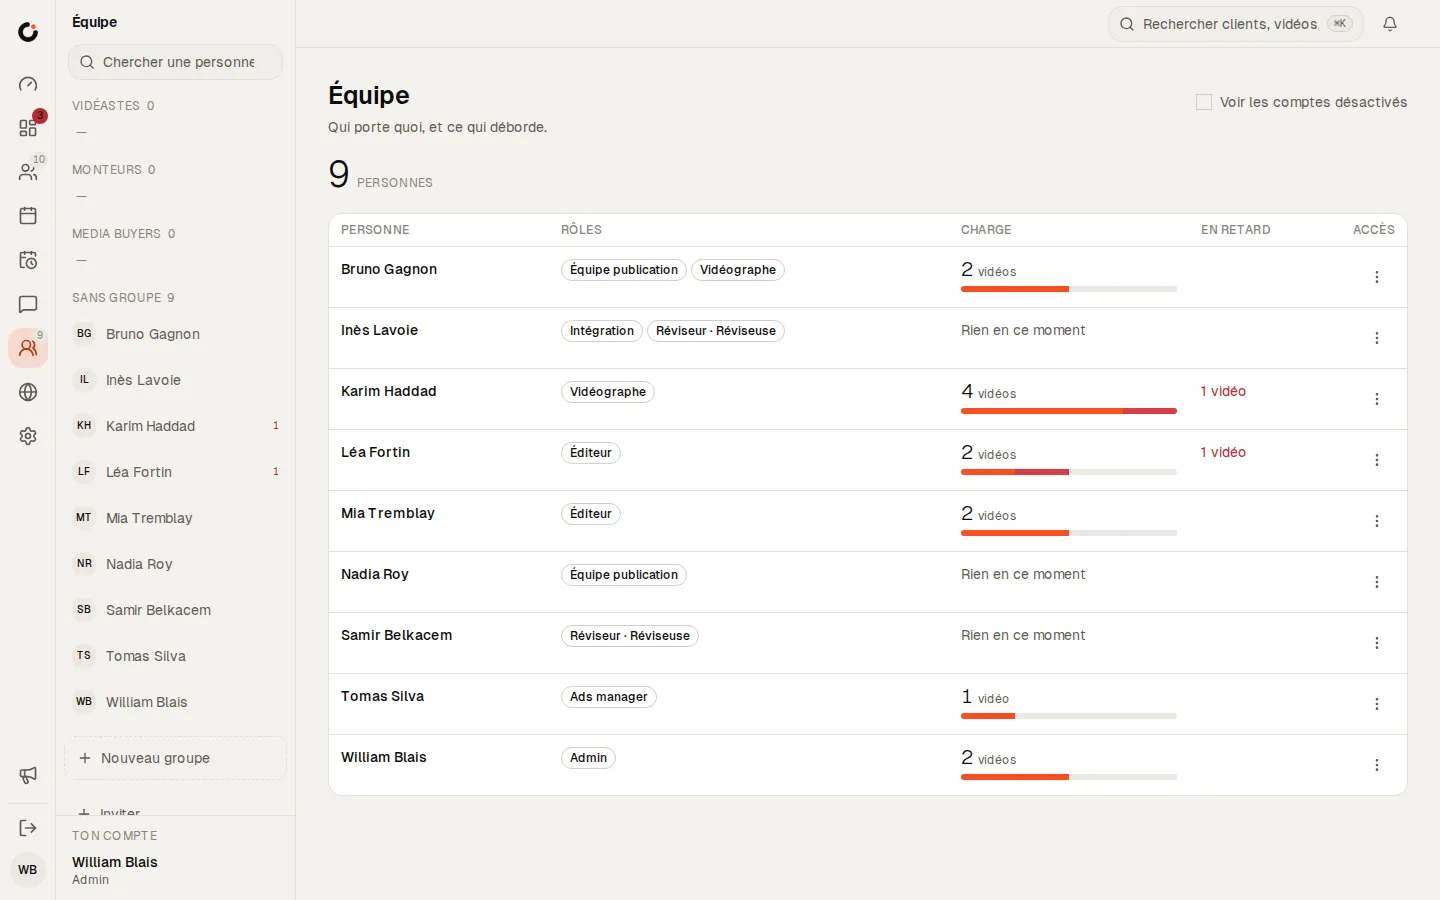This screenshot has width=1440, height=900.
Task: Open the grid icon with red badge
Action: click(x=28, y=128)
